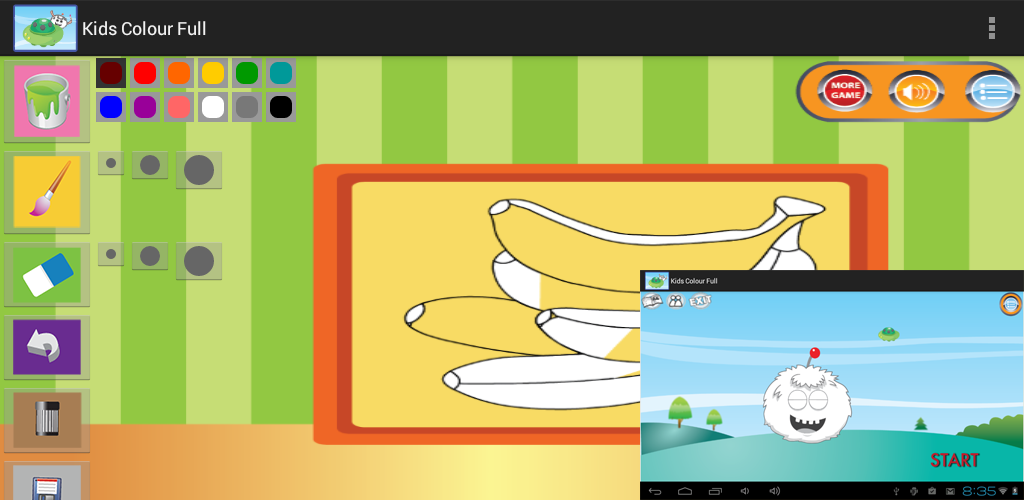Open the book icon in the preview window
The height and width of the screenshot is (500, 1024).
pyautogui.click(x=652, y=301)
